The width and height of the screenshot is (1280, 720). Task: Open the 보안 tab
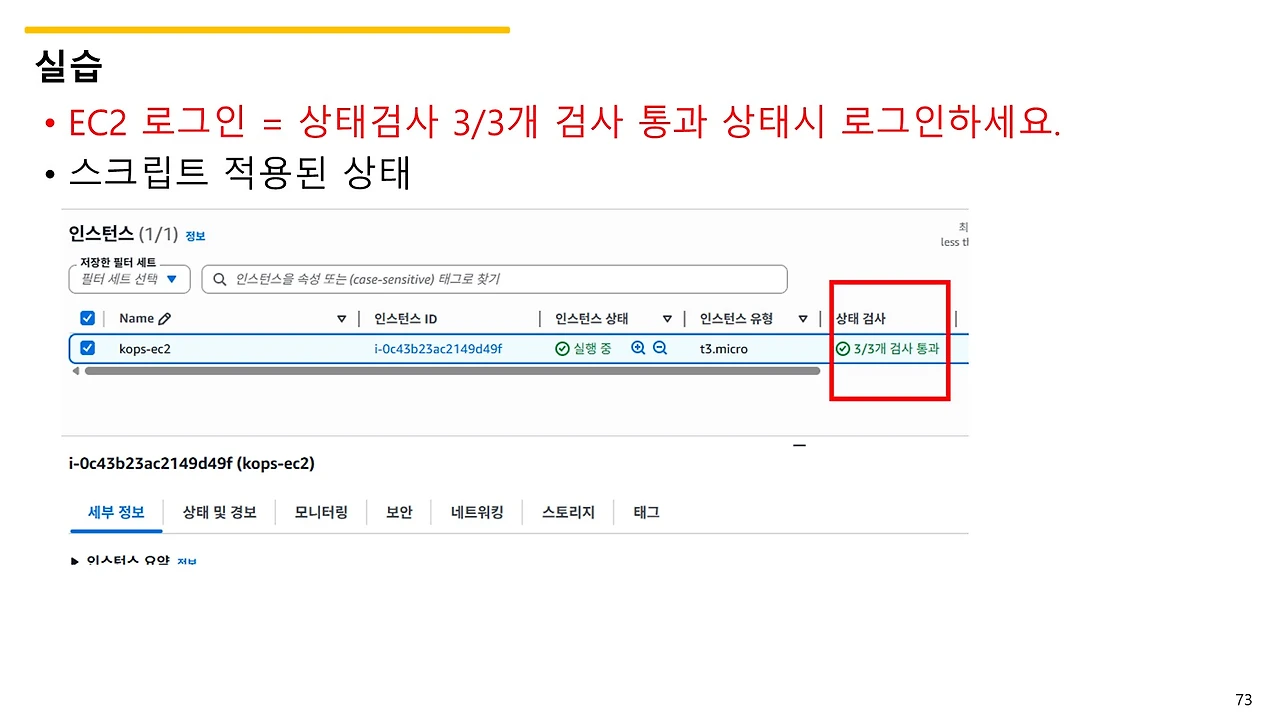399,512
